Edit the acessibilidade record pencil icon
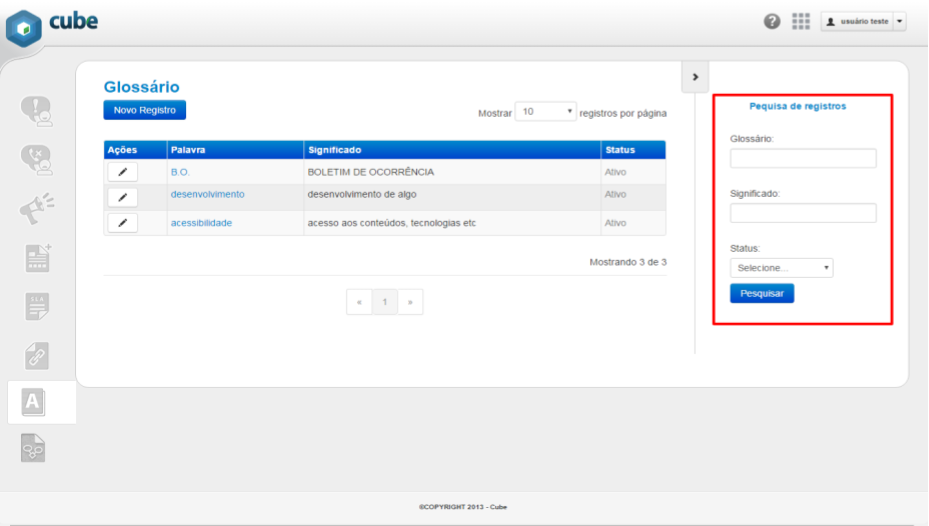Viewport: 929px width, 526px height. click(123, 223)
